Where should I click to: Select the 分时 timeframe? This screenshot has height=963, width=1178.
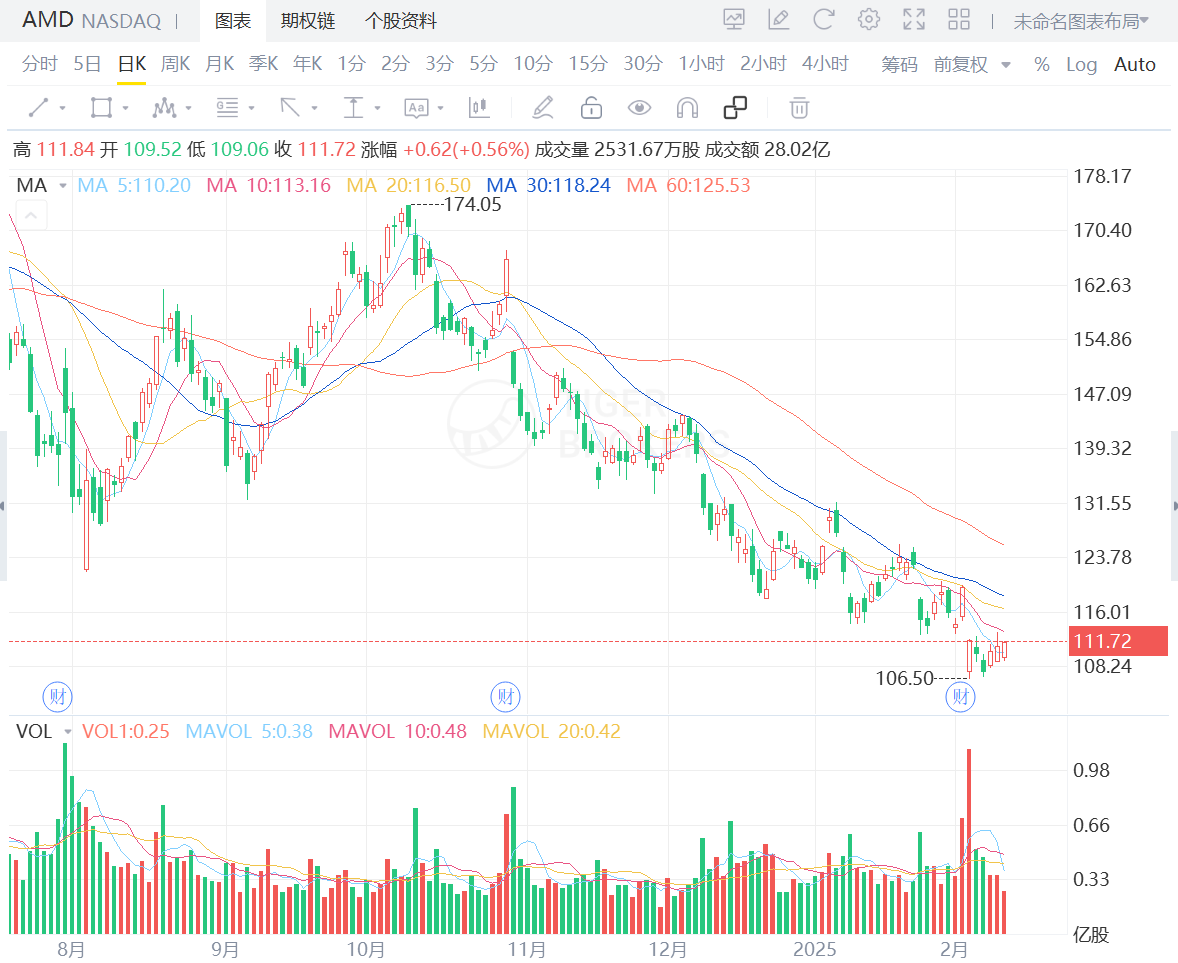[40, 64]
